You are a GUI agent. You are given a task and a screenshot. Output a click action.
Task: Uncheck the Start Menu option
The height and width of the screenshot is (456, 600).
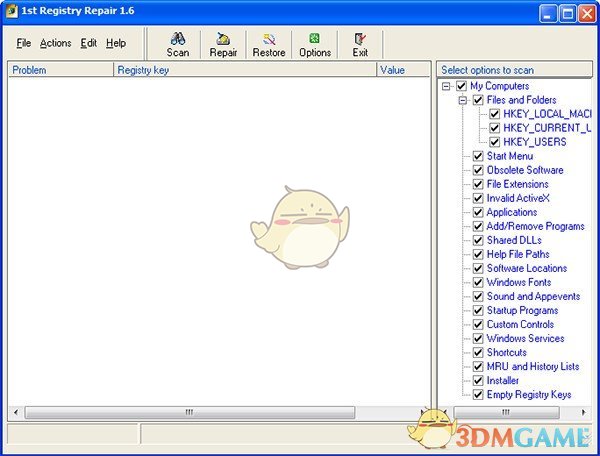pos(478,156)
